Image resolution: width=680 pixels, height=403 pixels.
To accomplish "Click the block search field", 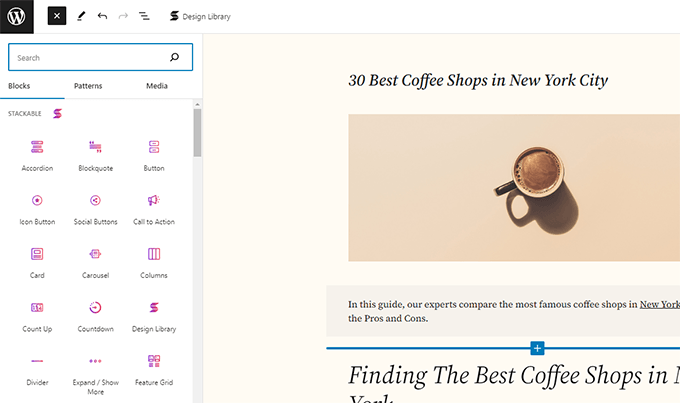I will (90, 58).
